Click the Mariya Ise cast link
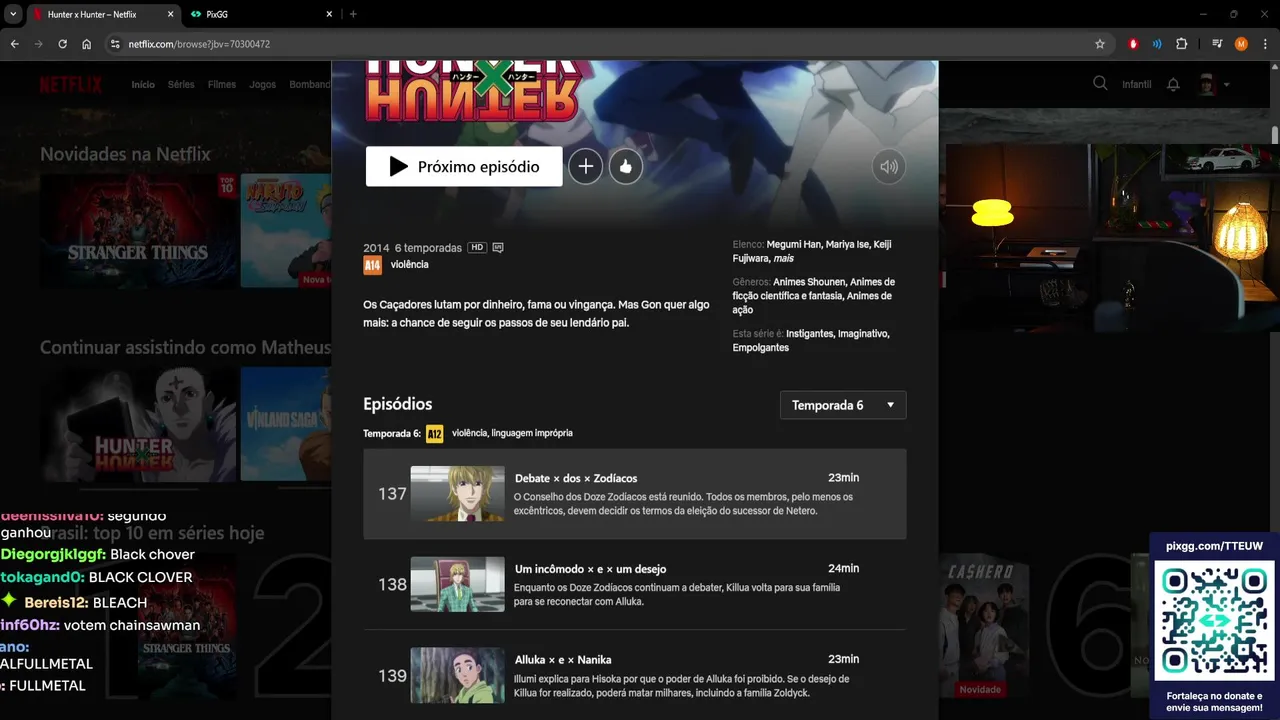This screenshot has width=1280, height=720. pyautogui.click(x=846, y=244)
